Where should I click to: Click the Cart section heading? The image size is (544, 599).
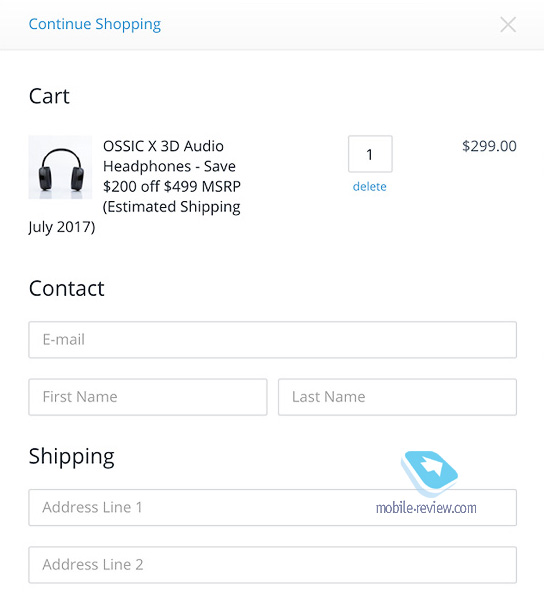tap(49, 96)
